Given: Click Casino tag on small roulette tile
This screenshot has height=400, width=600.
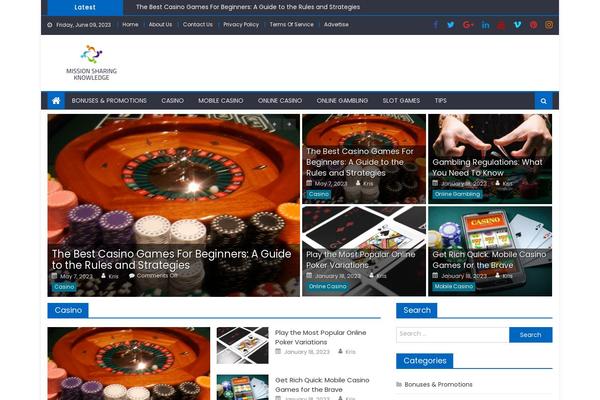Looking at the screenshot, I should pos(319,194).
